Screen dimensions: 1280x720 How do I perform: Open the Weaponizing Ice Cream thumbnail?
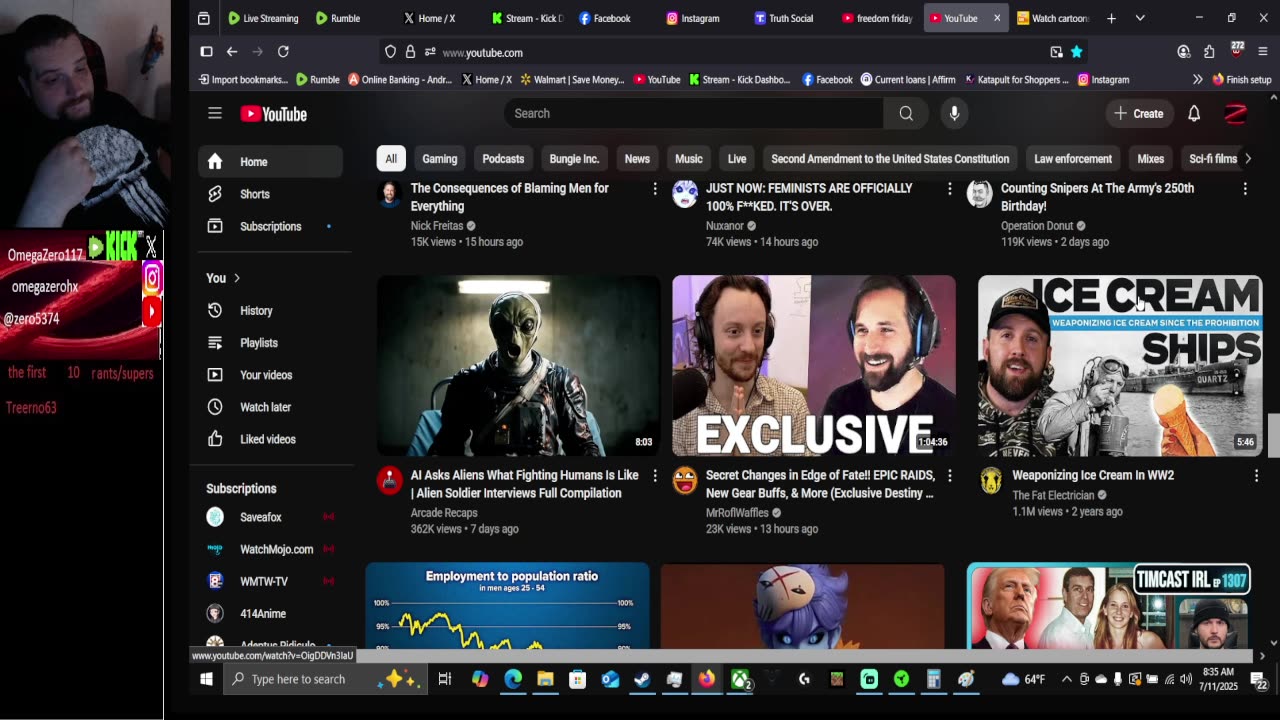(x=1120, y=366)
